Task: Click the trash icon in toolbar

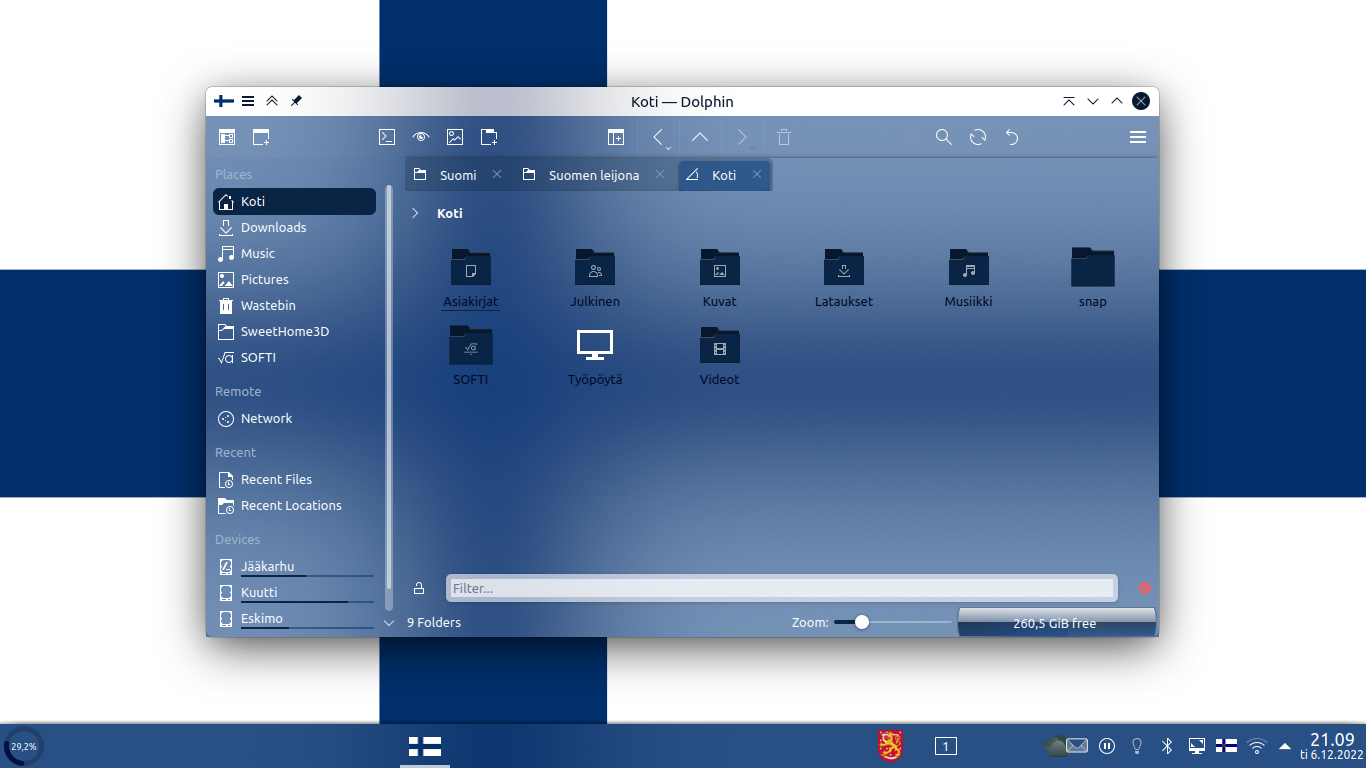Action: pos(784,137)
